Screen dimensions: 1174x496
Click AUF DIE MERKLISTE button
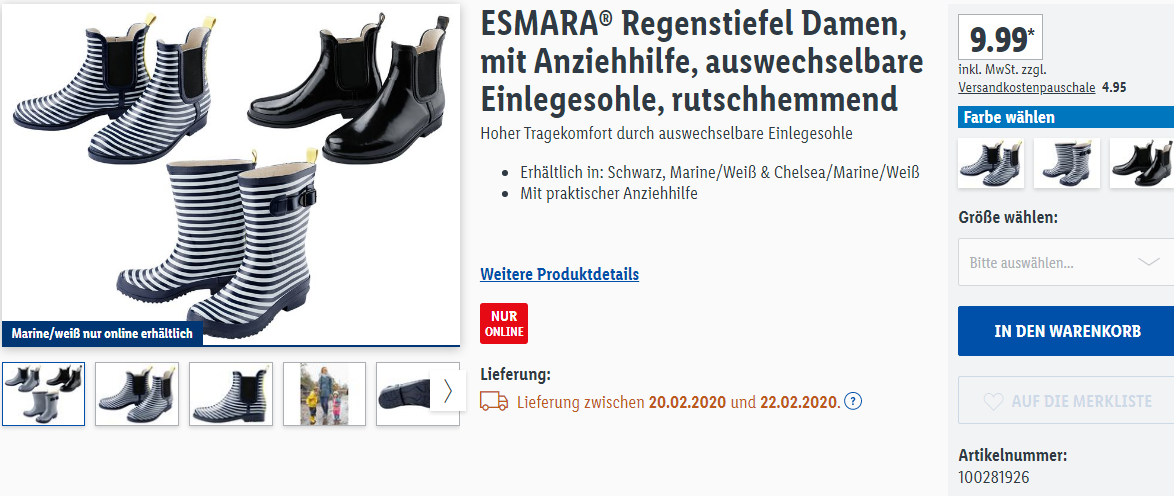(1066, 402)
